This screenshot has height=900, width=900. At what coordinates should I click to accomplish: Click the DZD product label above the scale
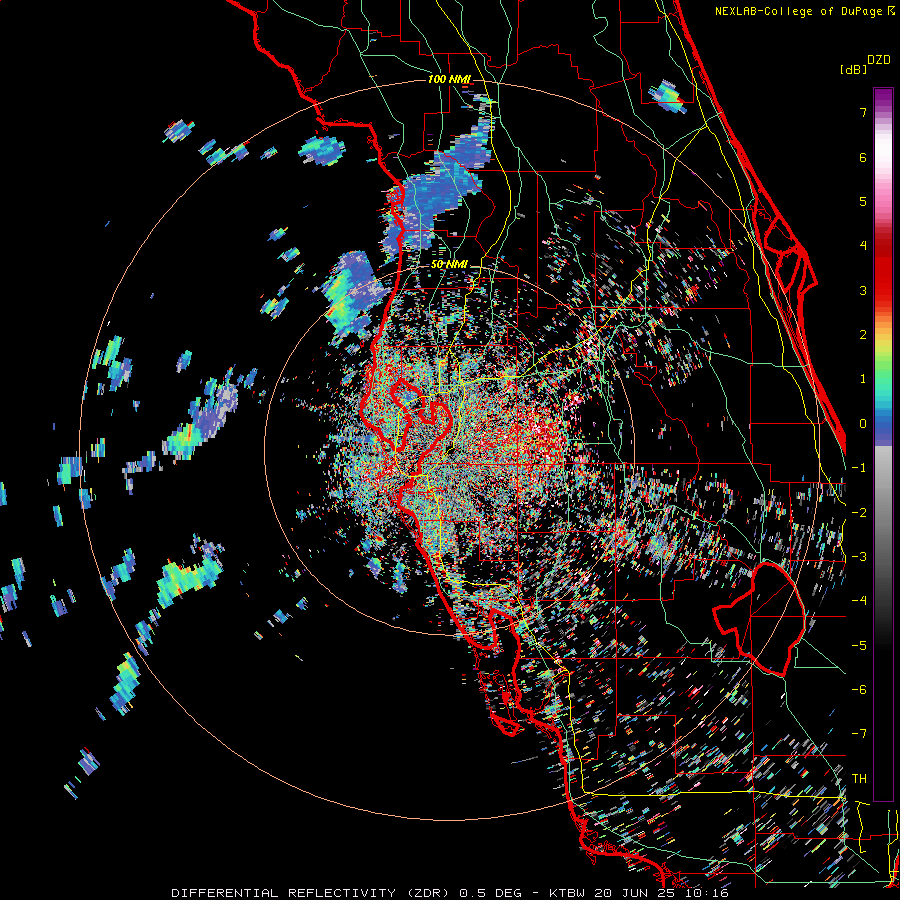coord(879,60)
